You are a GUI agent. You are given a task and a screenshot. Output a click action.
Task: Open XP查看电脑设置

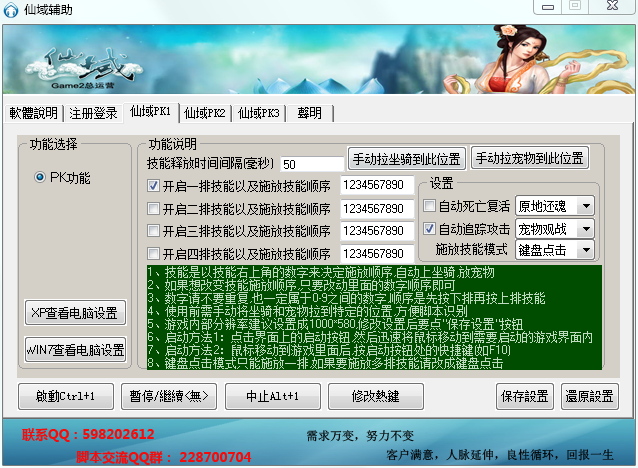pos(76,312)
